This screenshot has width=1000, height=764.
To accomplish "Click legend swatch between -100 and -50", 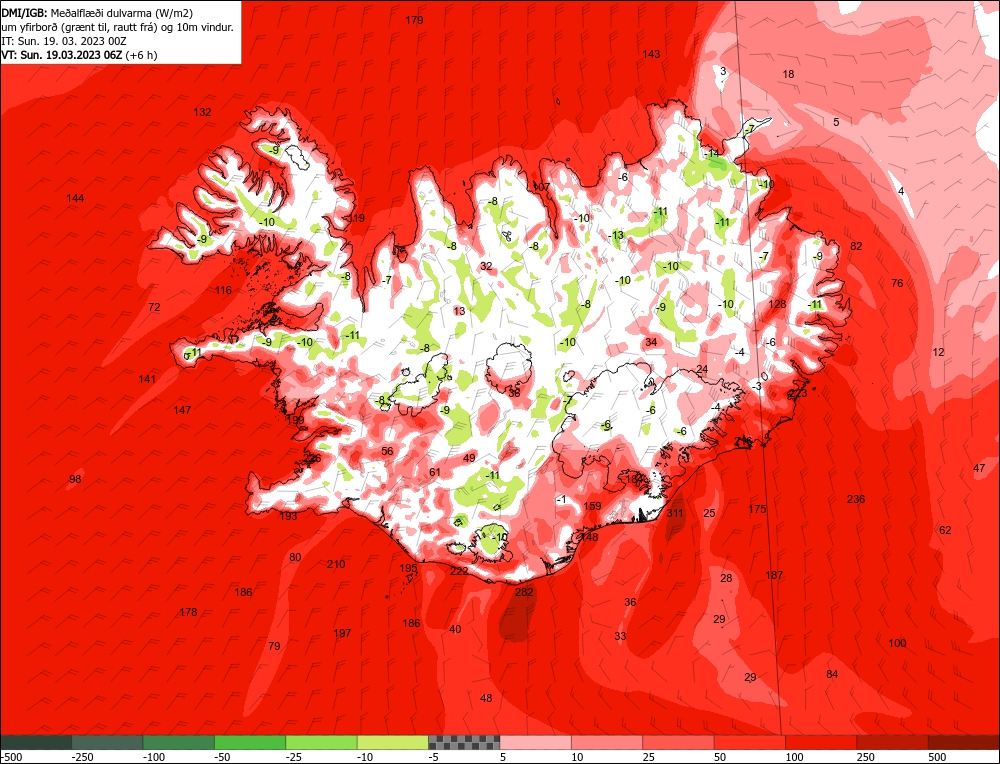I will [x=179, y=742].
